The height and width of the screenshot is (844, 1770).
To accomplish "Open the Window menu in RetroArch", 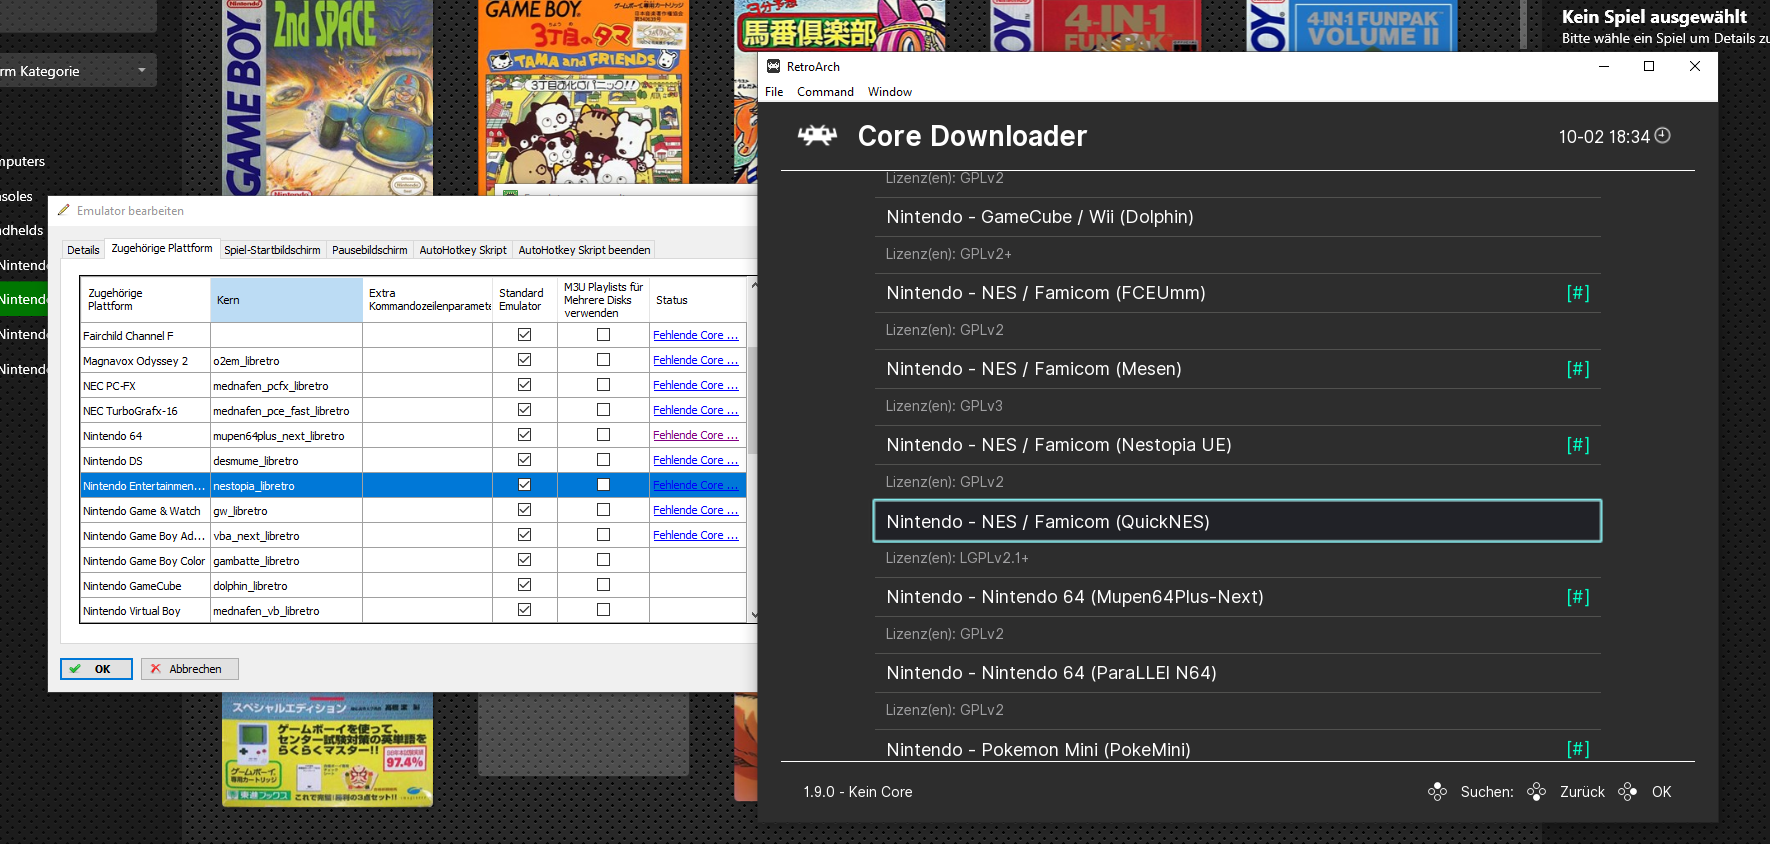I will coord(890,92).
